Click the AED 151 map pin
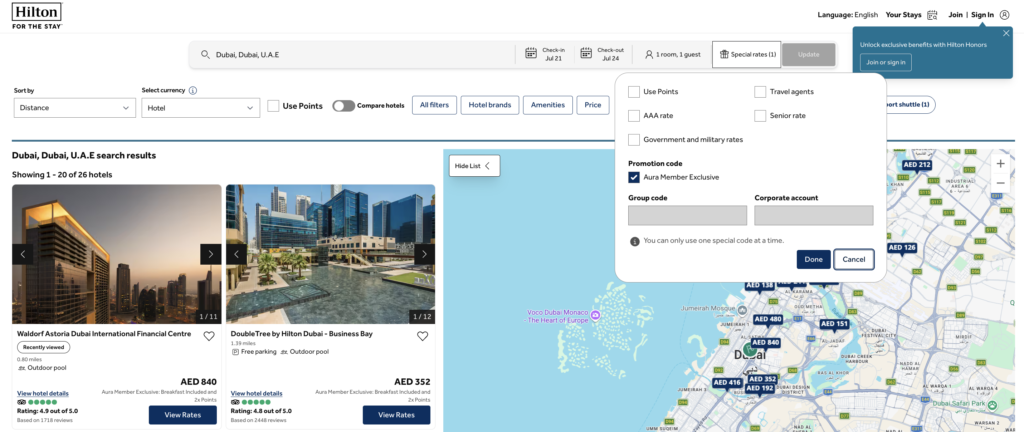Screen dimensions: 1024x432 pyautogui.click(x=834, y=324)
